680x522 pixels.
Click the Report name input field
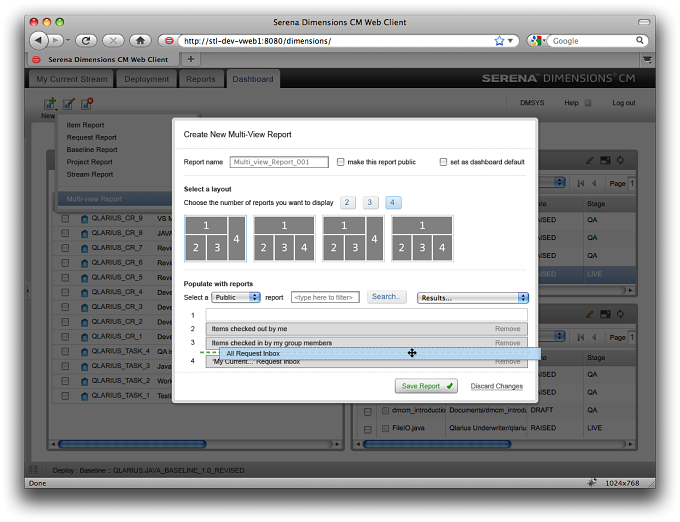pyautogui.click(x=279, y=162)
